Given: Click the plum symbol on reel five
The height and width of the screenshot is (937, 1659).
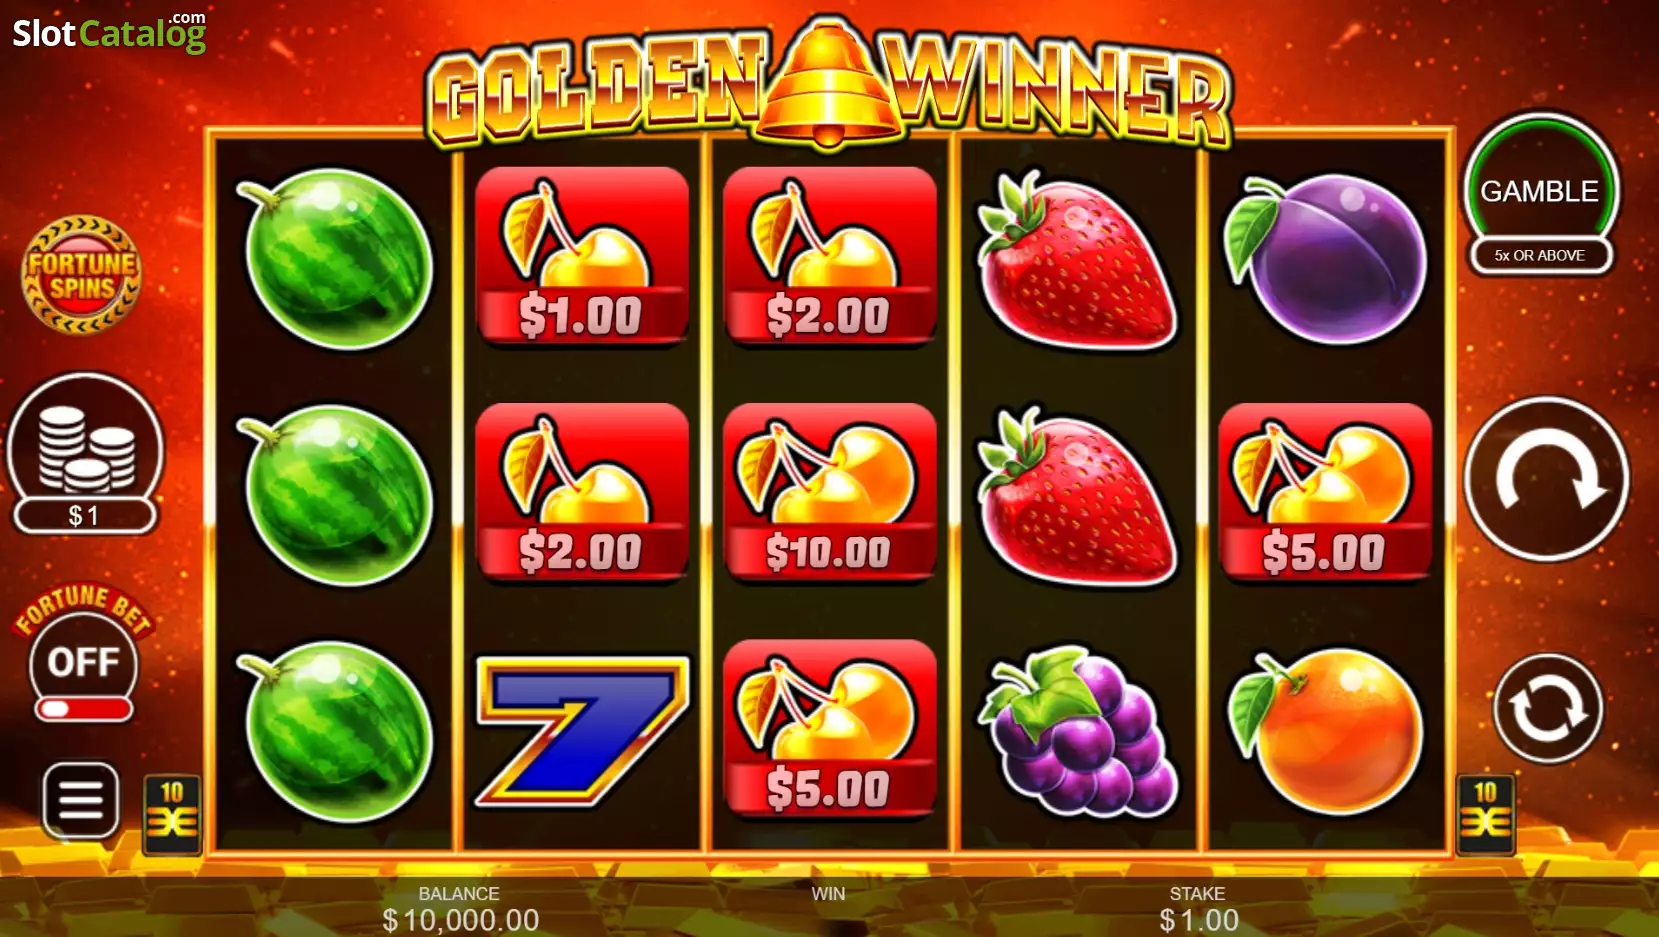Looking at the screenshot, I should click(1326, 258).
